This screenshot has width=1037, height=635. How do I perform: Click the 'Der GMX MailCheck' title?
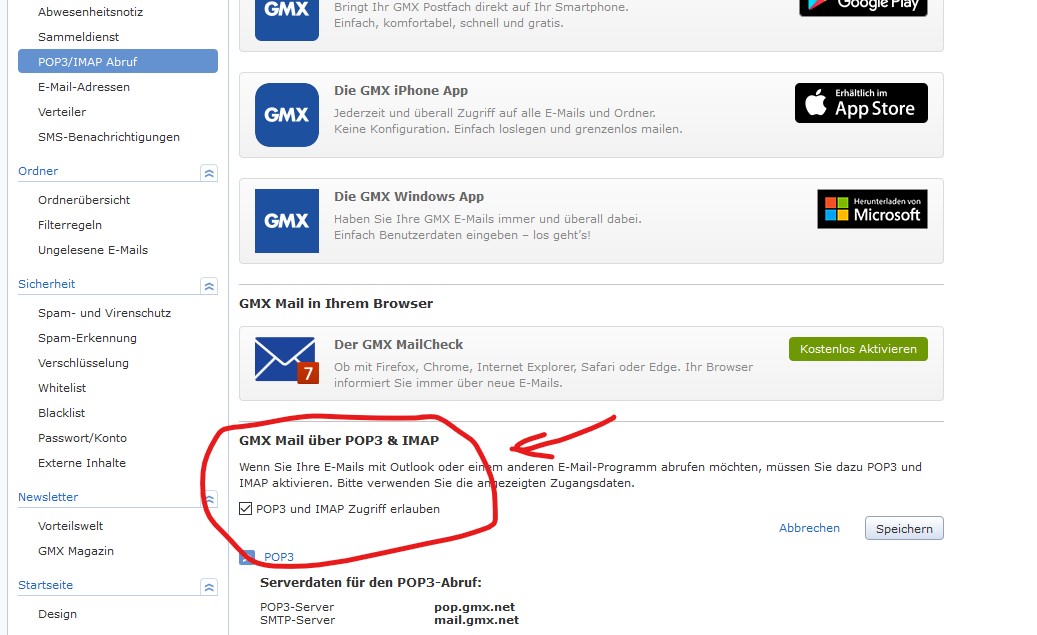click(x=399, y=345)
